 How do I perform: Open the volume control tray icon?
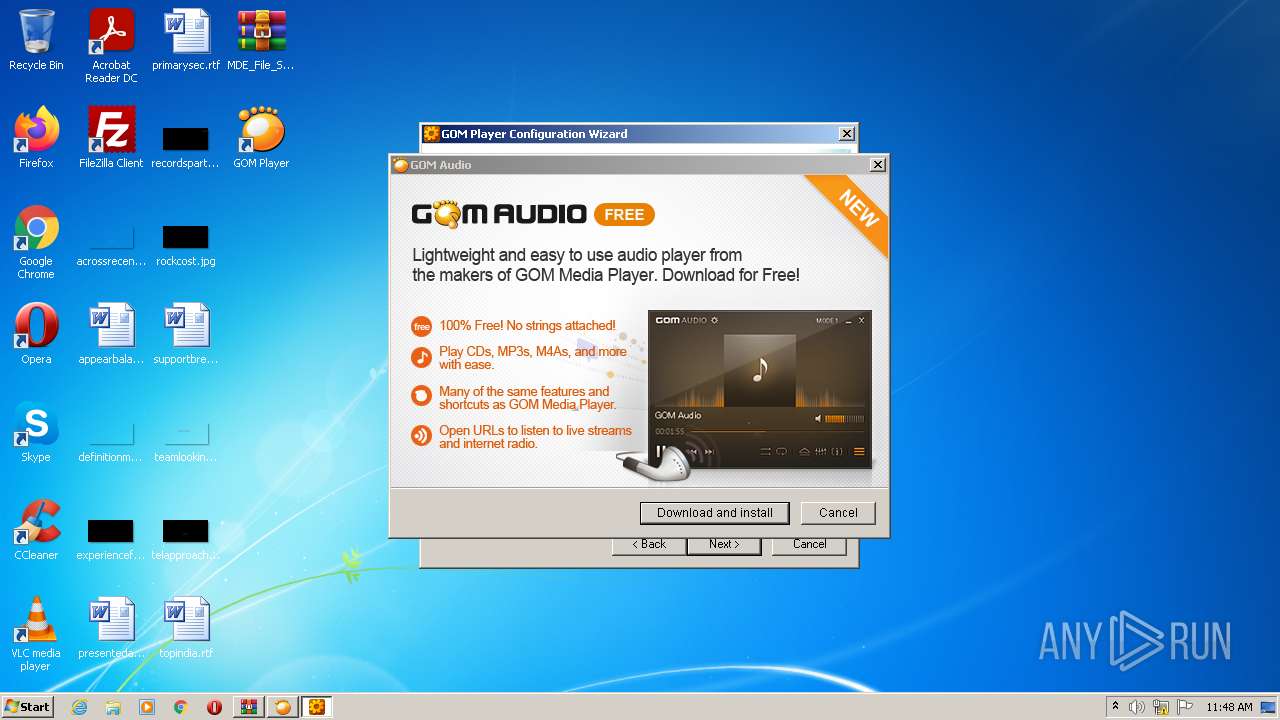coord(1137,707)
